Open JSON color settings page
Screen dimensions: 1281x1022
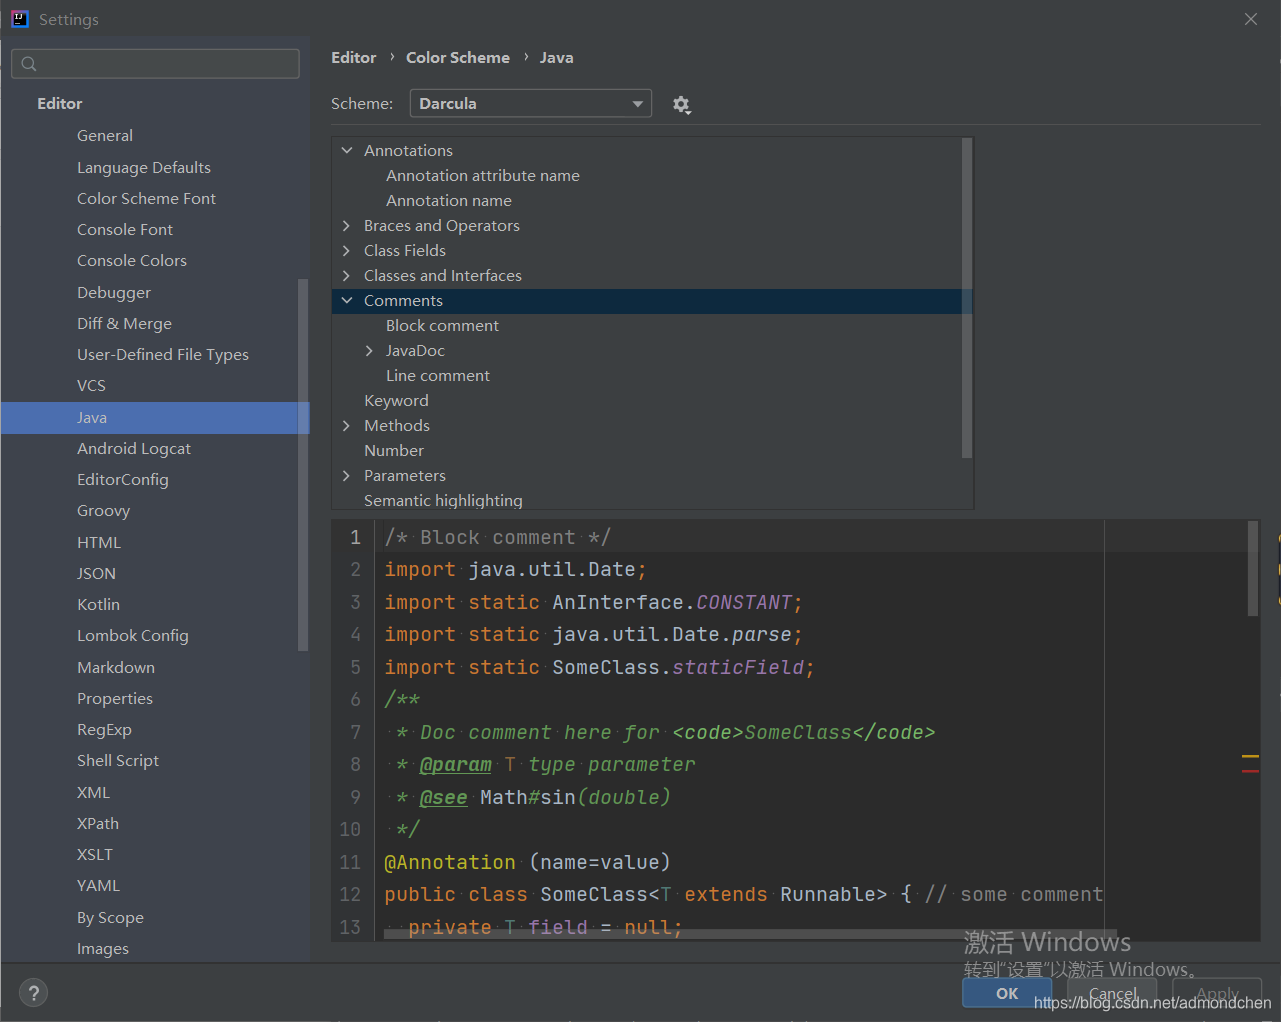96,573
